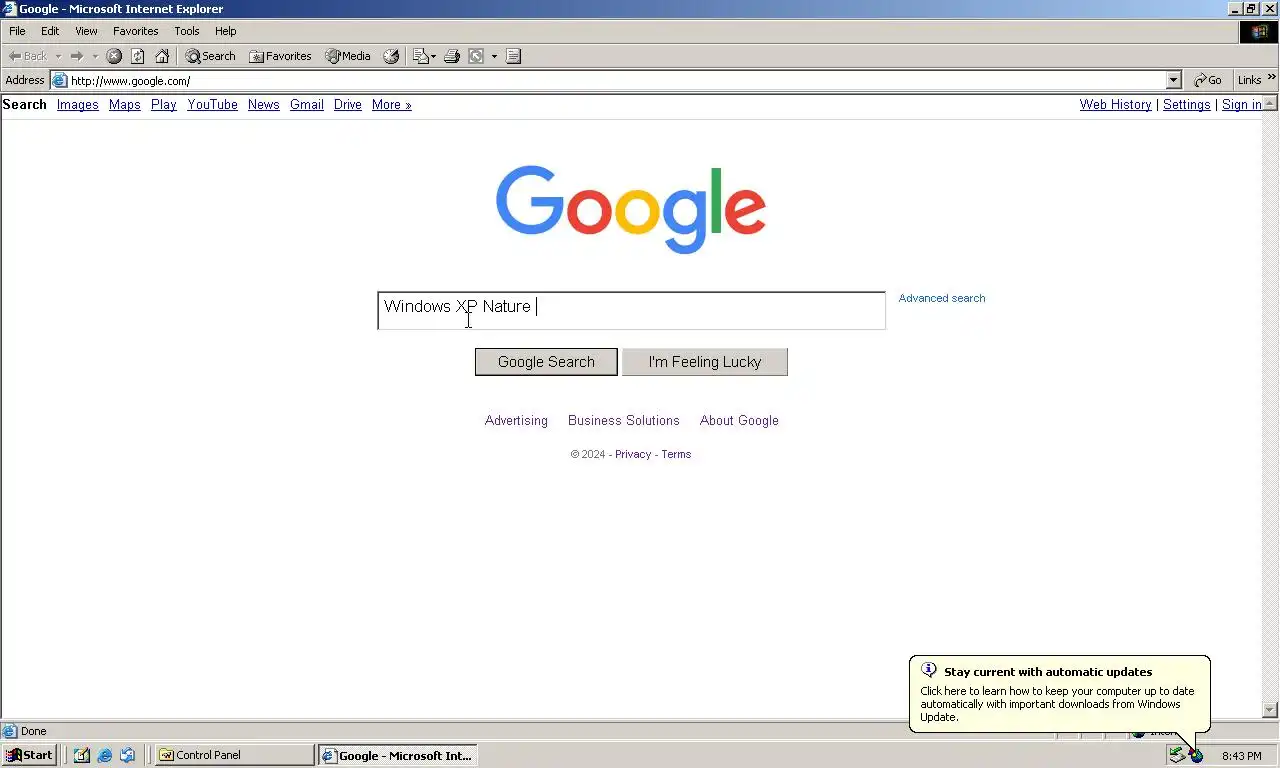Go back with the Back toolbar button
Viewport: 1280px width, 768px height.
pos(28,56)
